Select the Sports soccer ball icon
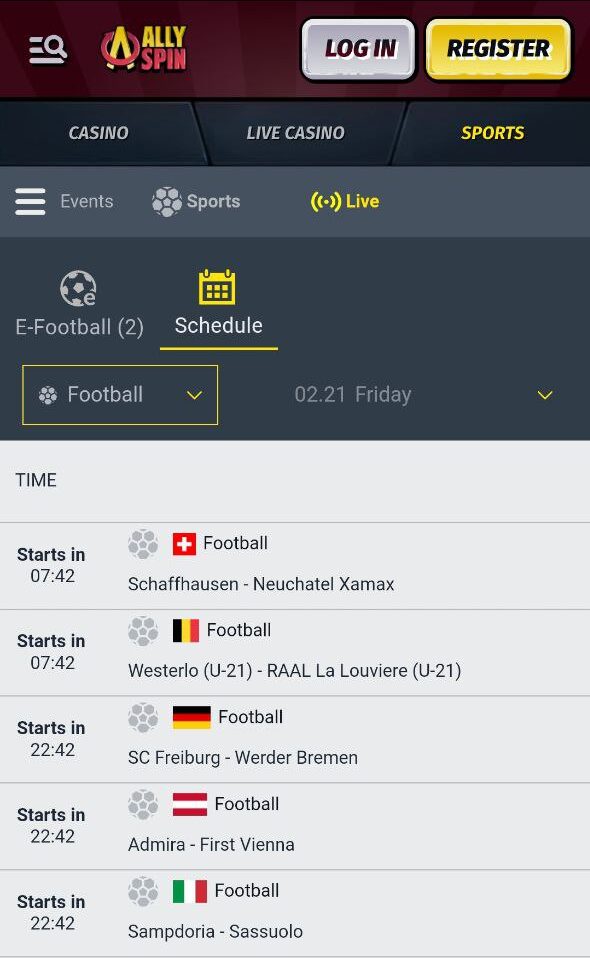 tap(167, 202)
